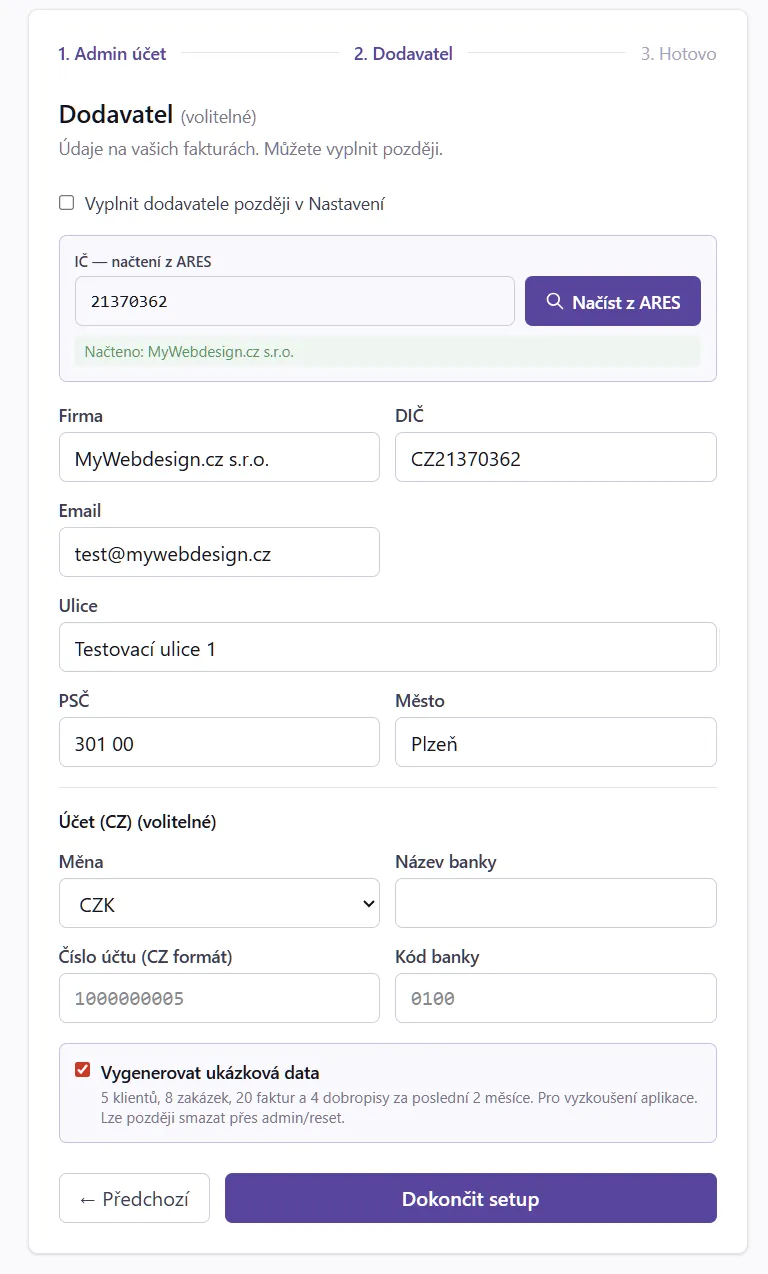Image resolution: width=768 pixels, height=1274 pixels.
Task: Click the Město field containing Plzeň
Action: coord(556,742)
